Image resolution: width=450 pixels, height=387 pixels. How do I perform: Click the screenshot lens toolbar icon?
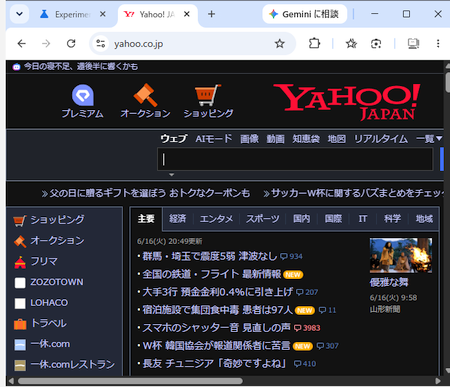(376, 44)
